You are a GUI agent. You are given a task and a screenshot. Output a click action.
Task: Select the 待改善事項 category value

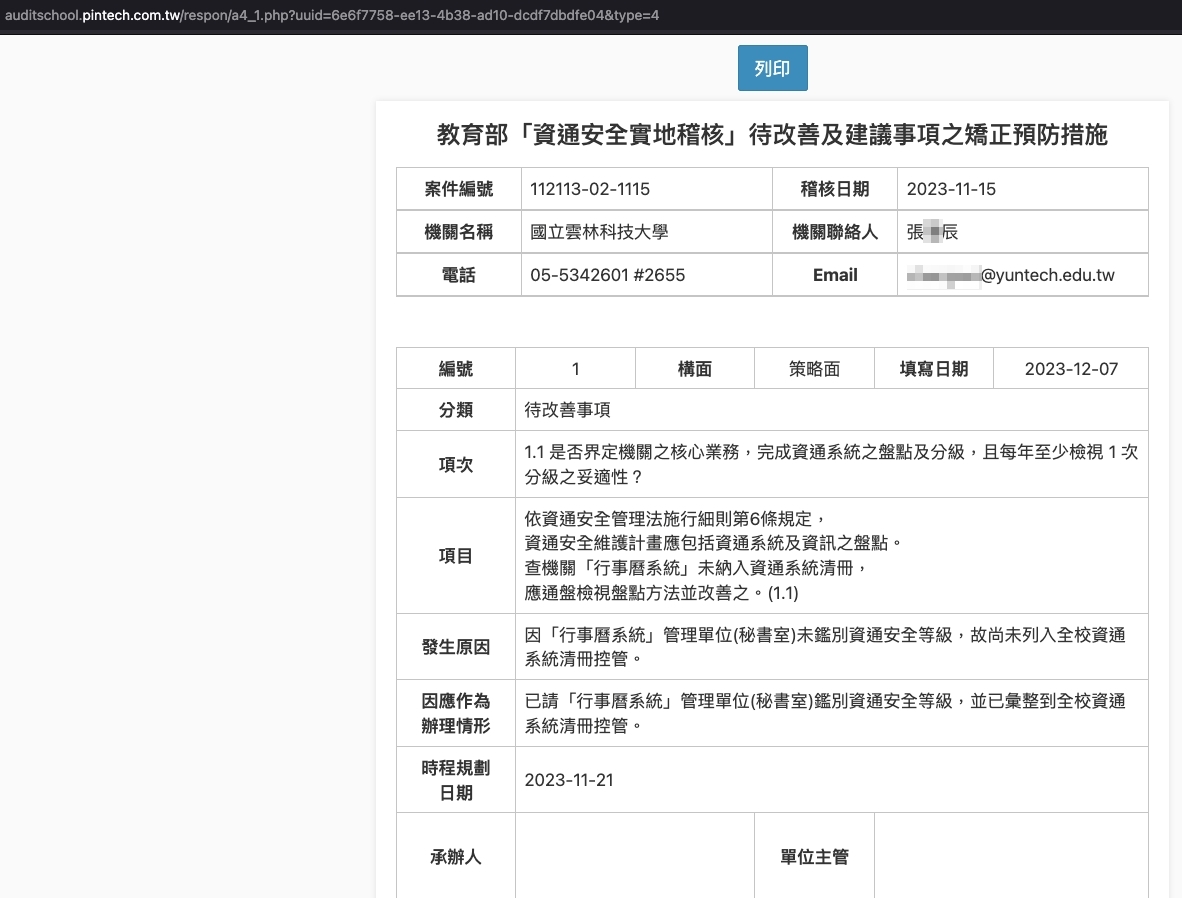pos(568,410)
